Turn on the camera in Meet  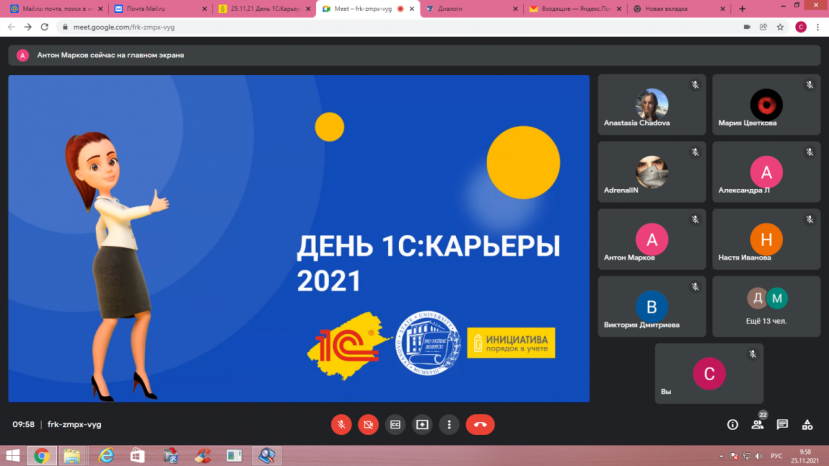tap(368, 424)
